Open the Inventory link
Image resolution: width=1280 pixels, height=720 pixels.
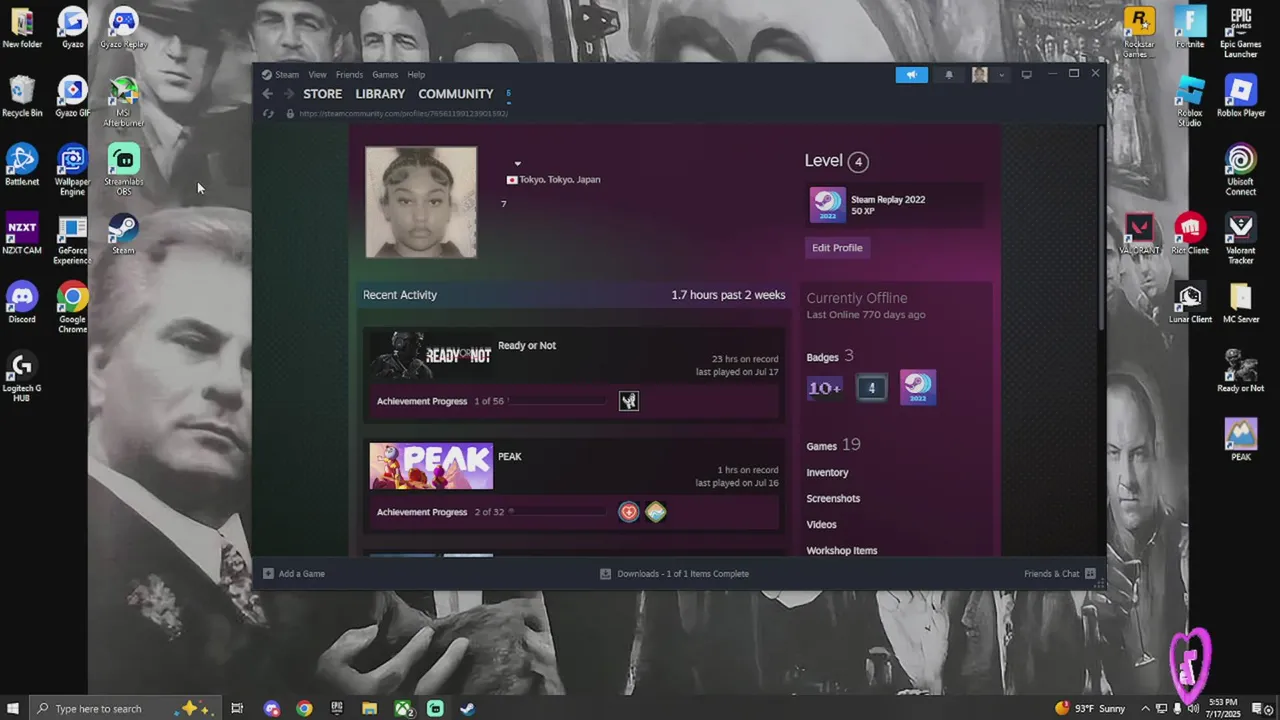[827, 473]
